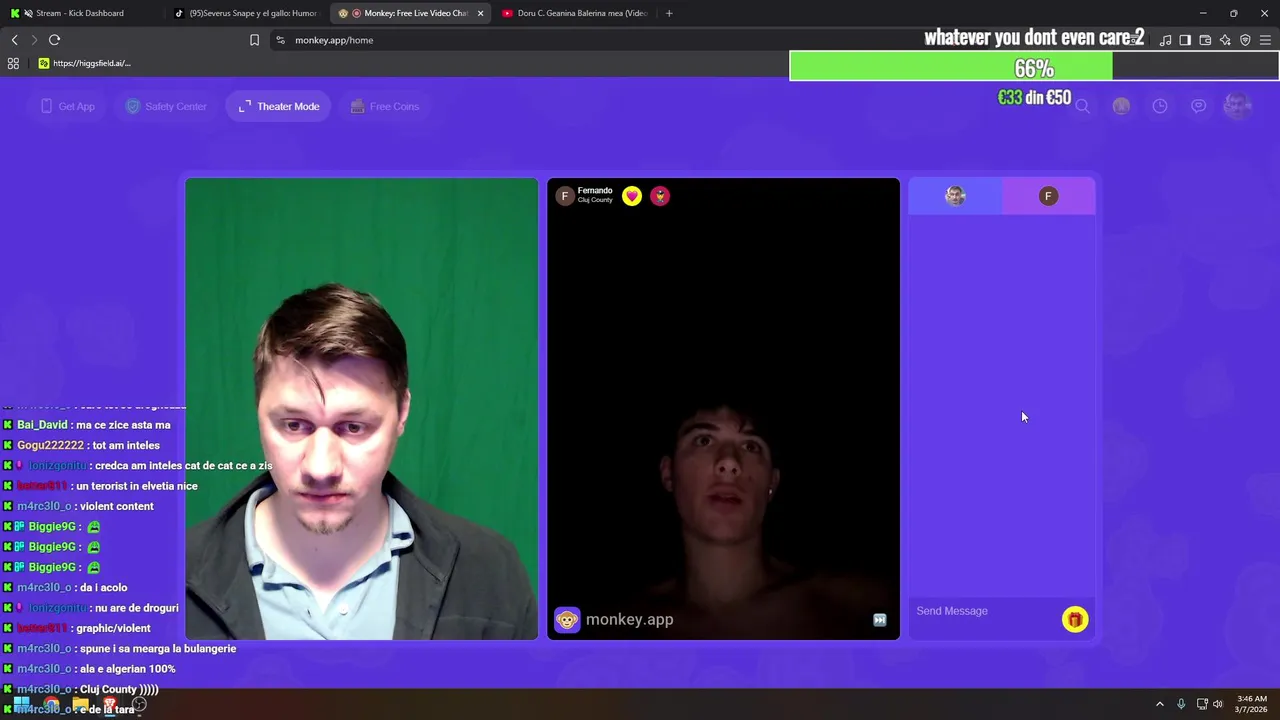Expand the system tray hidden icons chevron

coord(1160,704)
